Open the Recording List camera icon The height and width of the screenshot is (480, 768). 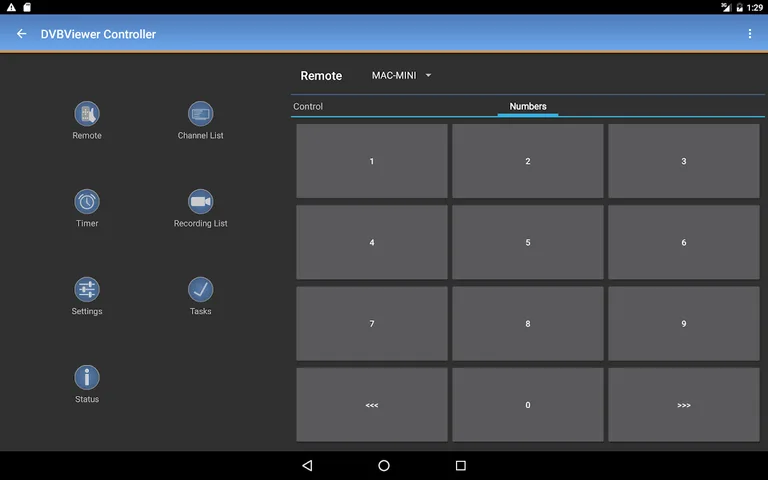pyautogui.click(x=200, y=201)
